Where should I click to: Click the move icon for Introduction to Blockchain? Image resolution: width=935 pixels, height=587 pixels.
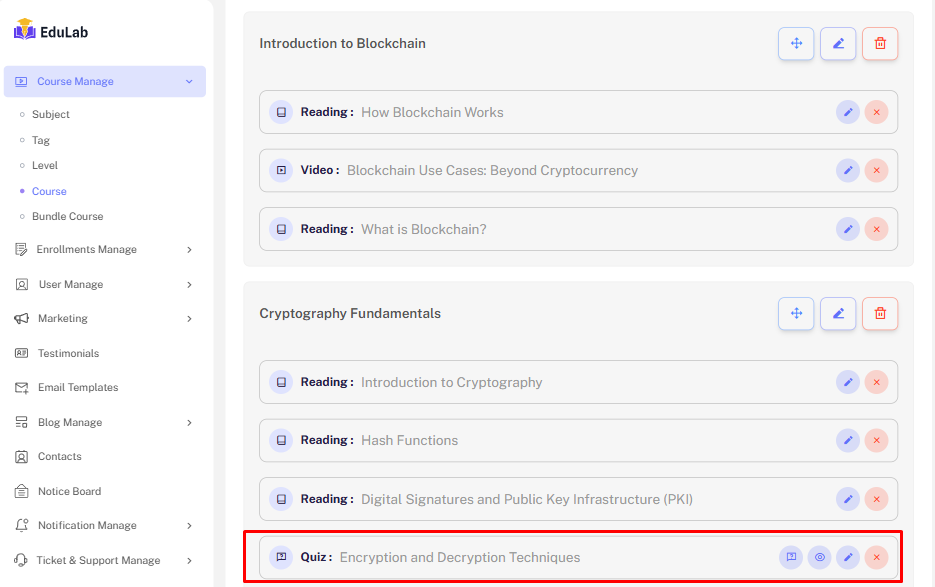796,44
